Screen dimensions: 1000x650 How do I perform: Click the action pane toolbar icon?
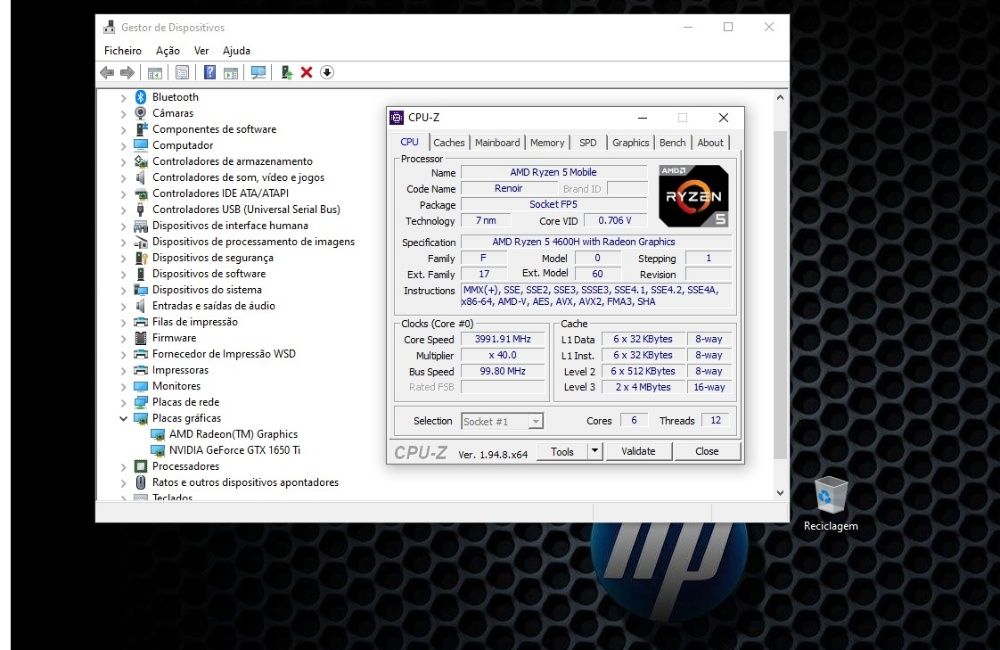pos(231,73)
